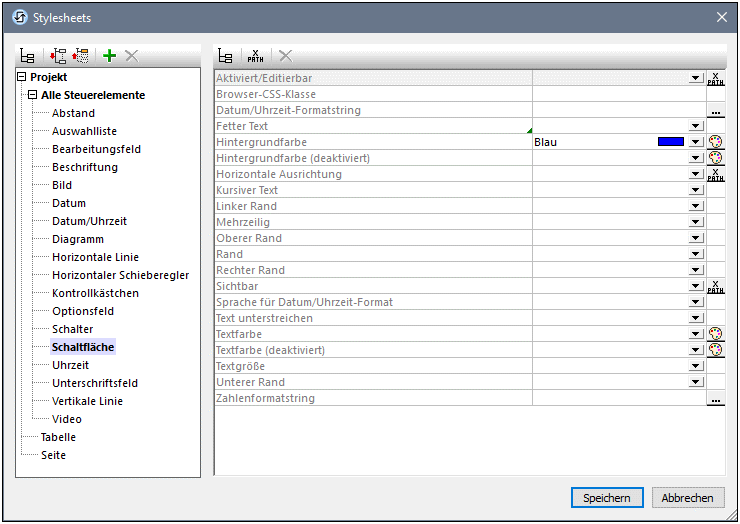
Task: Click the list view icon in properties toolbar
Action: [226, 57]
